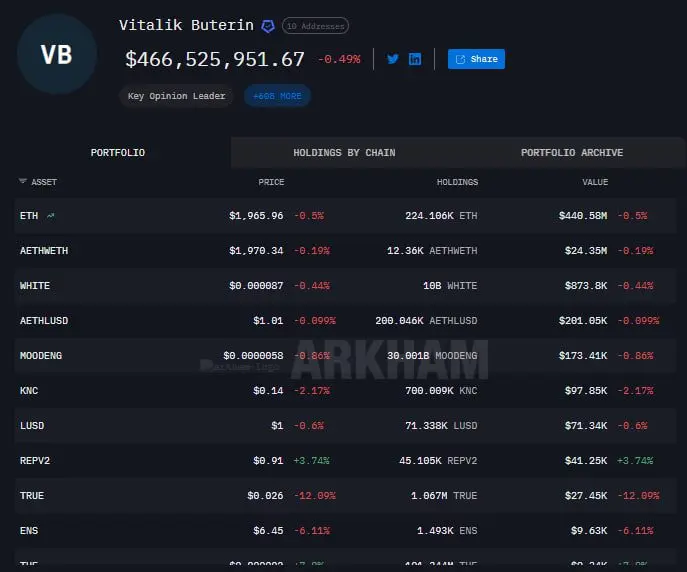
Task: Open Vitalik Buterin's Twitter profile icon
Action: (x=393, y=59)
